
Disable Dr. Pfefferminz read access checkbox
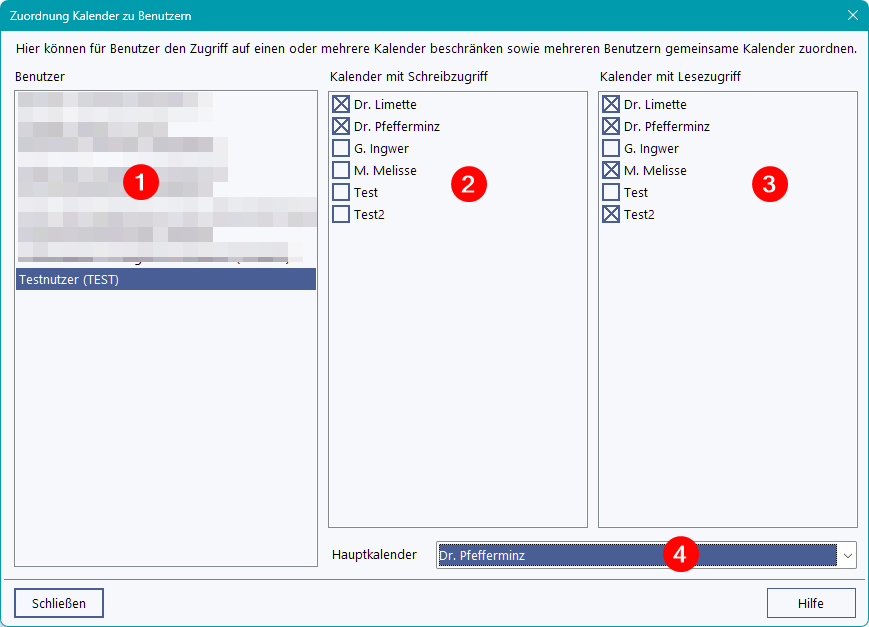611,126
